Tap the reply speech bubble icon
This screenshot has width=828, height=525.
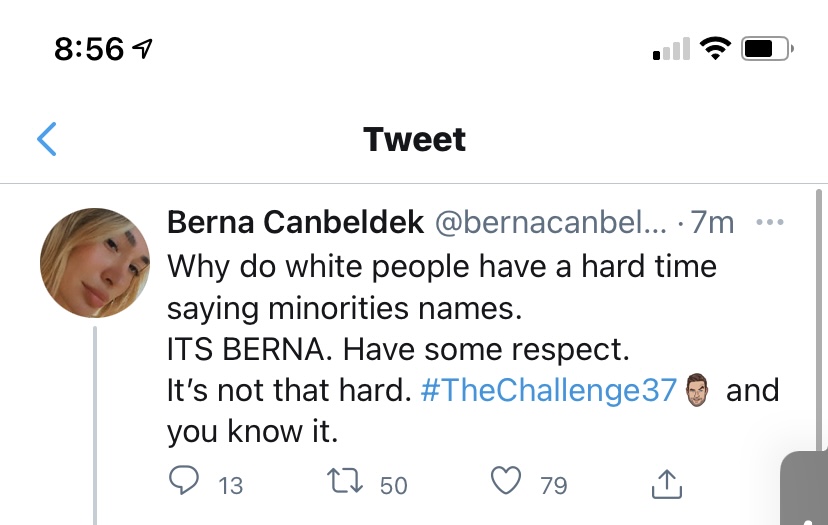[x=184, y=481]
